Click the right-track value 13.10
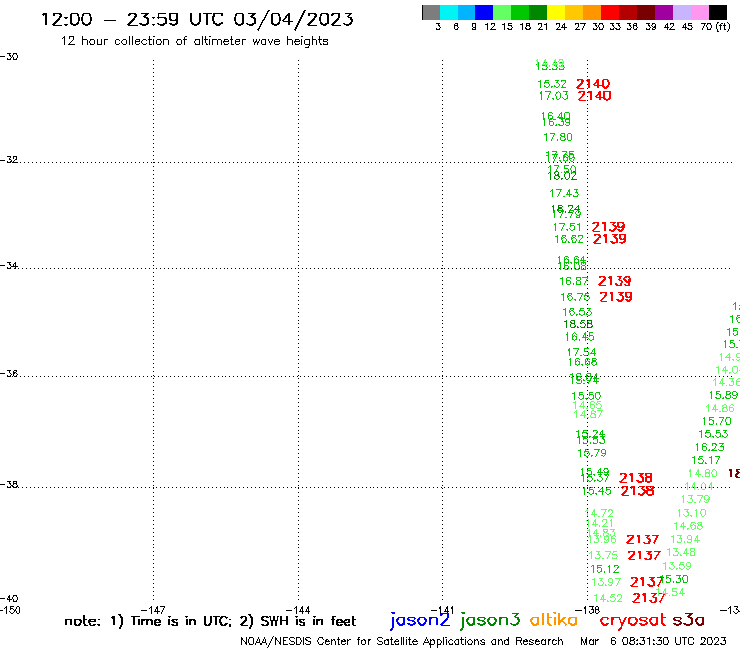The width and height of the screenshot is (740, 650). [691, 513]
